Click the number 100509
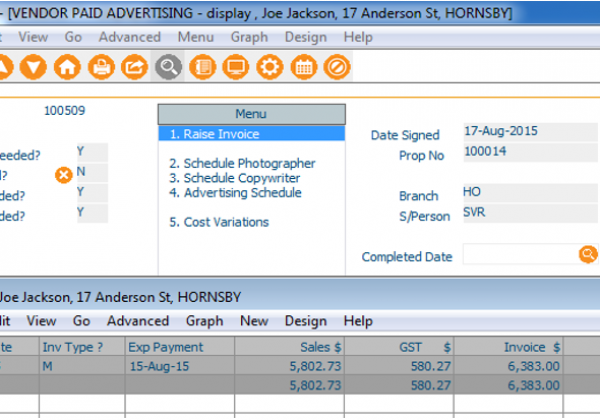This screenshot has width=600, height=420. tap(64, 111)
